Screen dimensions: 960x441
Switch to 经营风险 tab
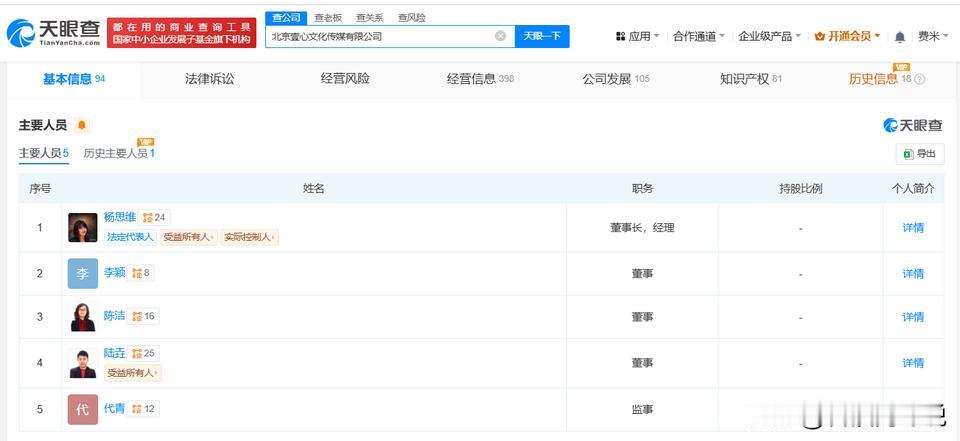tap(345, 79)
